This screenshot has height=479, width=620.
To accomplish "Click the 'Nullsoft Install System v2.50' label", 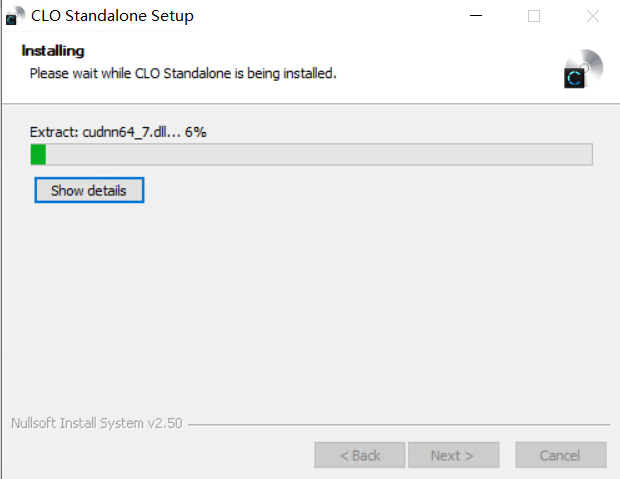I will point(96,423).
